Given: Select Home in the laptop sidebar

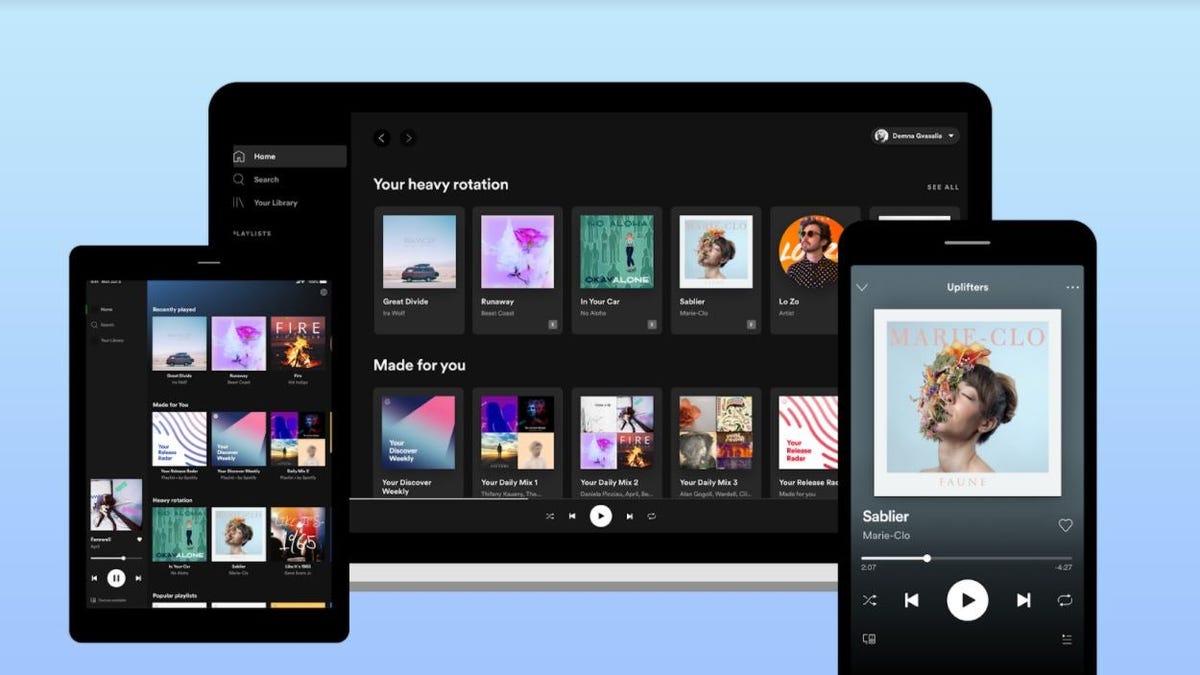Looking at the screenshot, I should 290,156.
